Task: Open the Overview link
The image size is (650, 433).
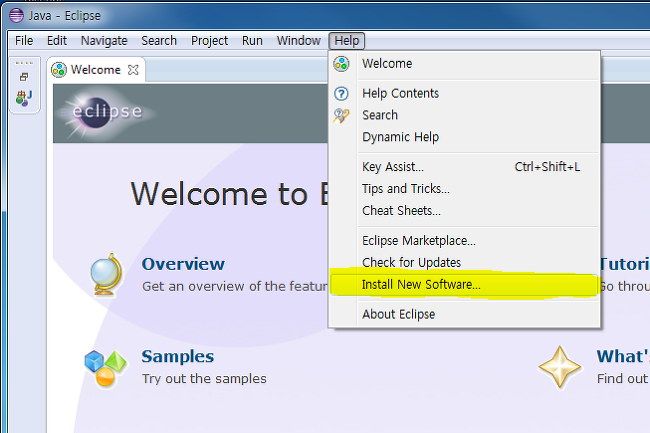Action: click(183, 264)
